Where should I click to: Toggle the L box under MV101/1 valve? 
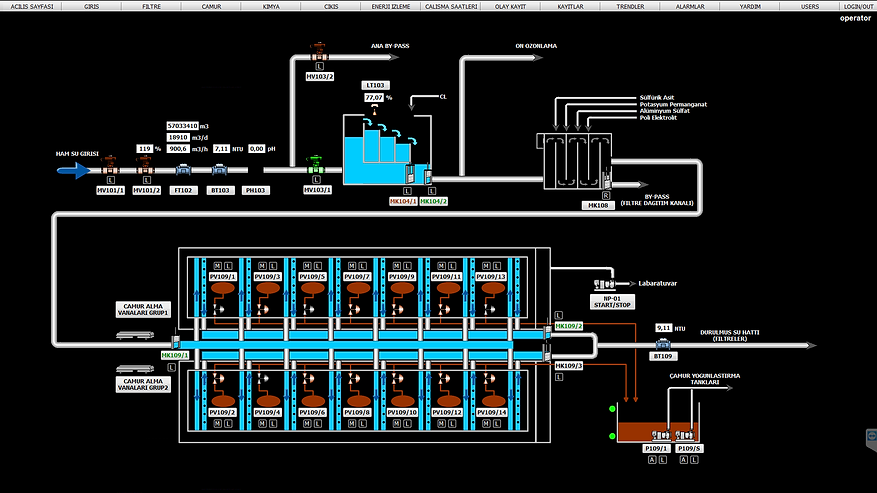coord(109,179)
